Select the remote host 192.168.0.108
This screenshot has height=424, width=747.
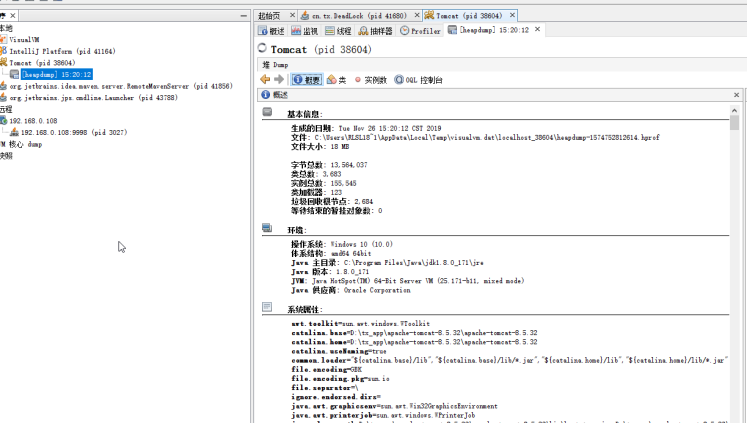[33, 121]
